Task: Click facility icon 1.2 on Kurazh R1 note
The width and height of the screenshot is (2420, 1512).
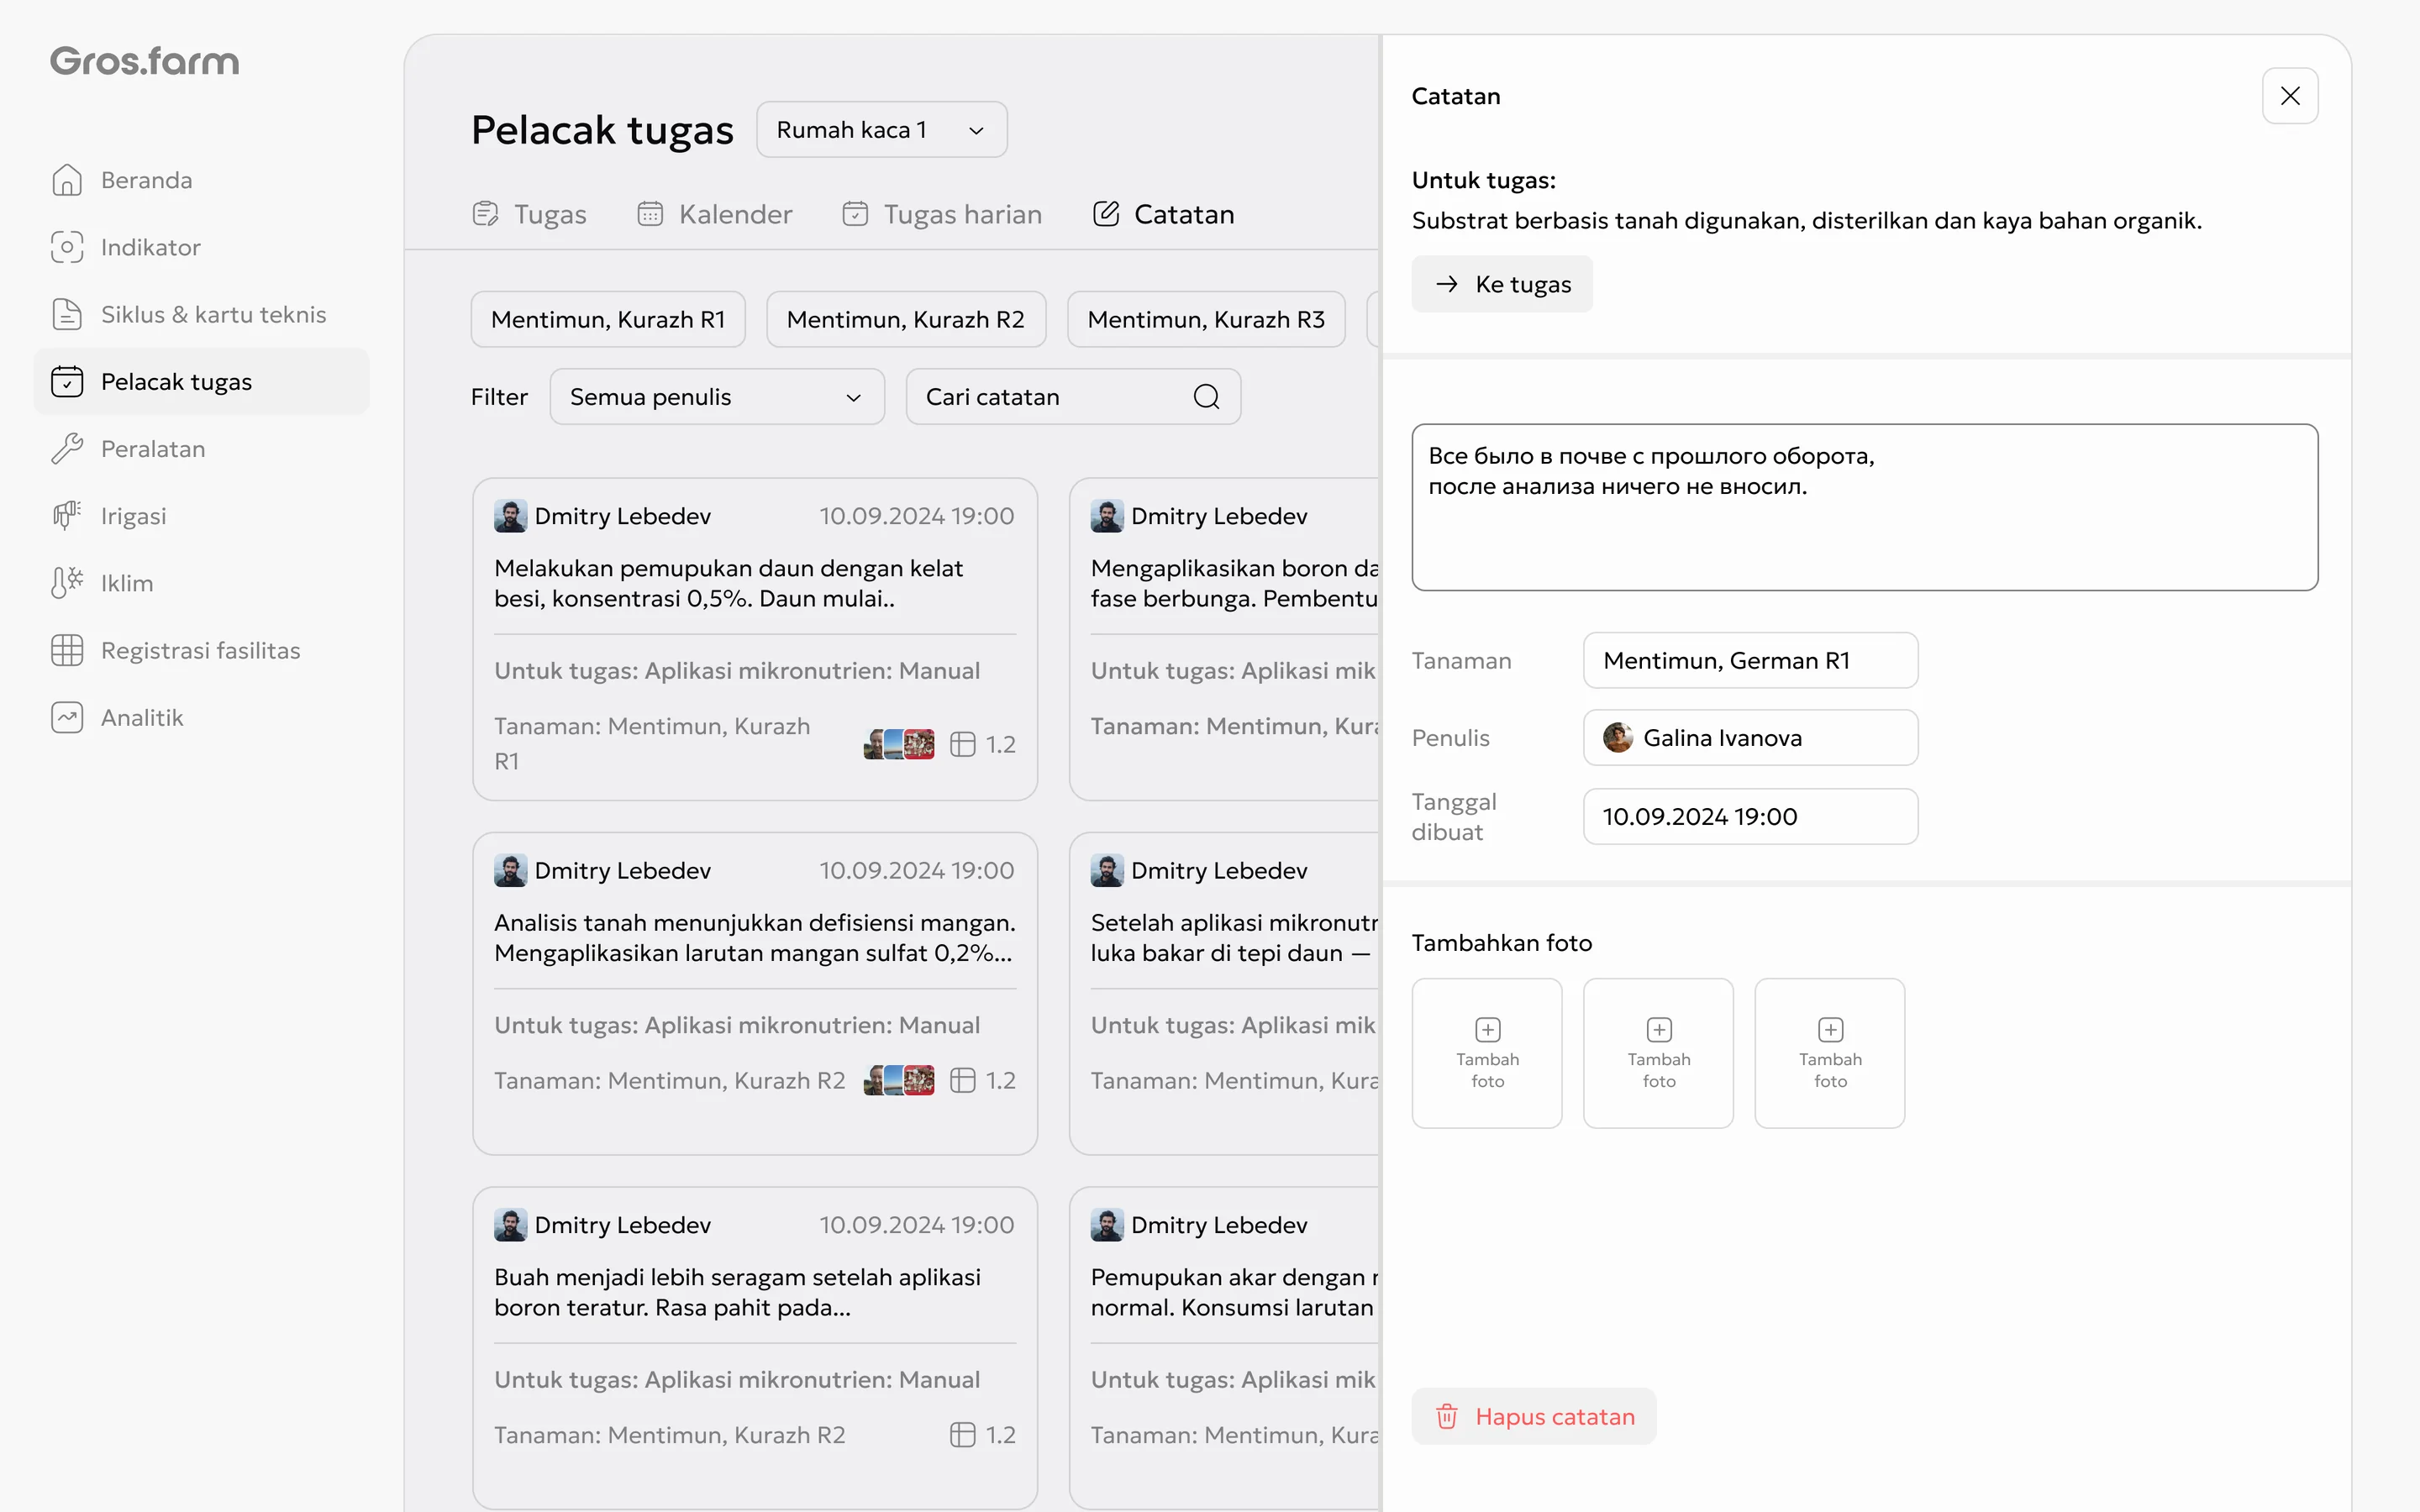Action: (962, 744)
